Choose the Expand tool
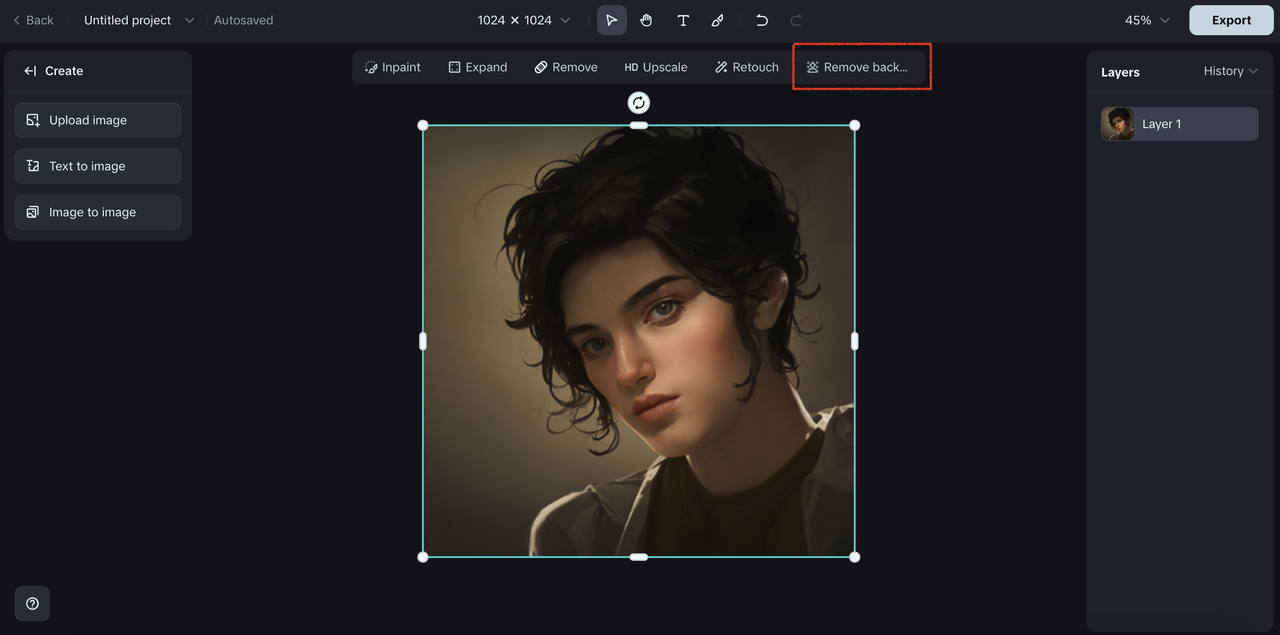Screen dimensions: 1280x635 click(x=478, y=67)
